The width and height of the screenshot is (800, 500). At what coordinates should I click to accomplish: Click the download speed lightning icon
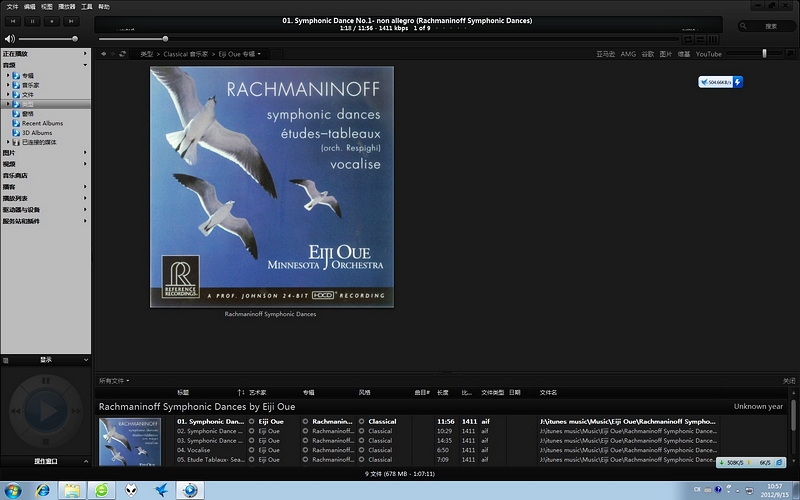(738, 82)
